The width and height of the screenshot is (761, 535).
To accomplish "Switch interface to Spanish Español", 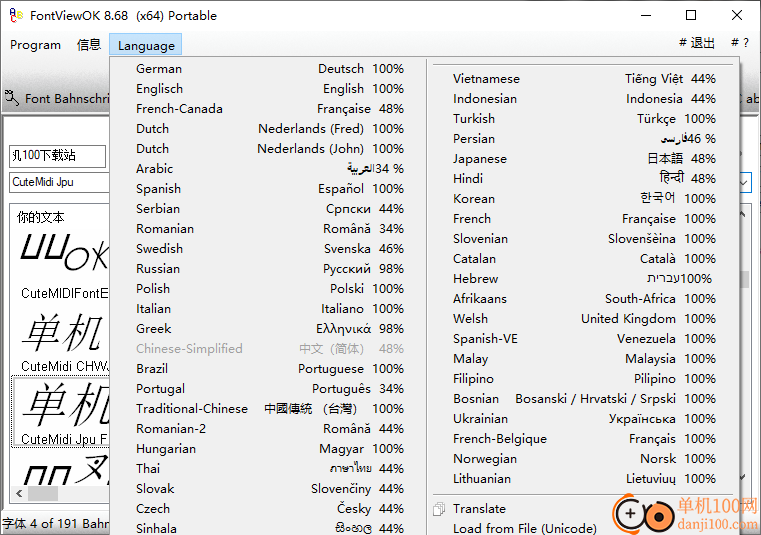I will [268, 188].
